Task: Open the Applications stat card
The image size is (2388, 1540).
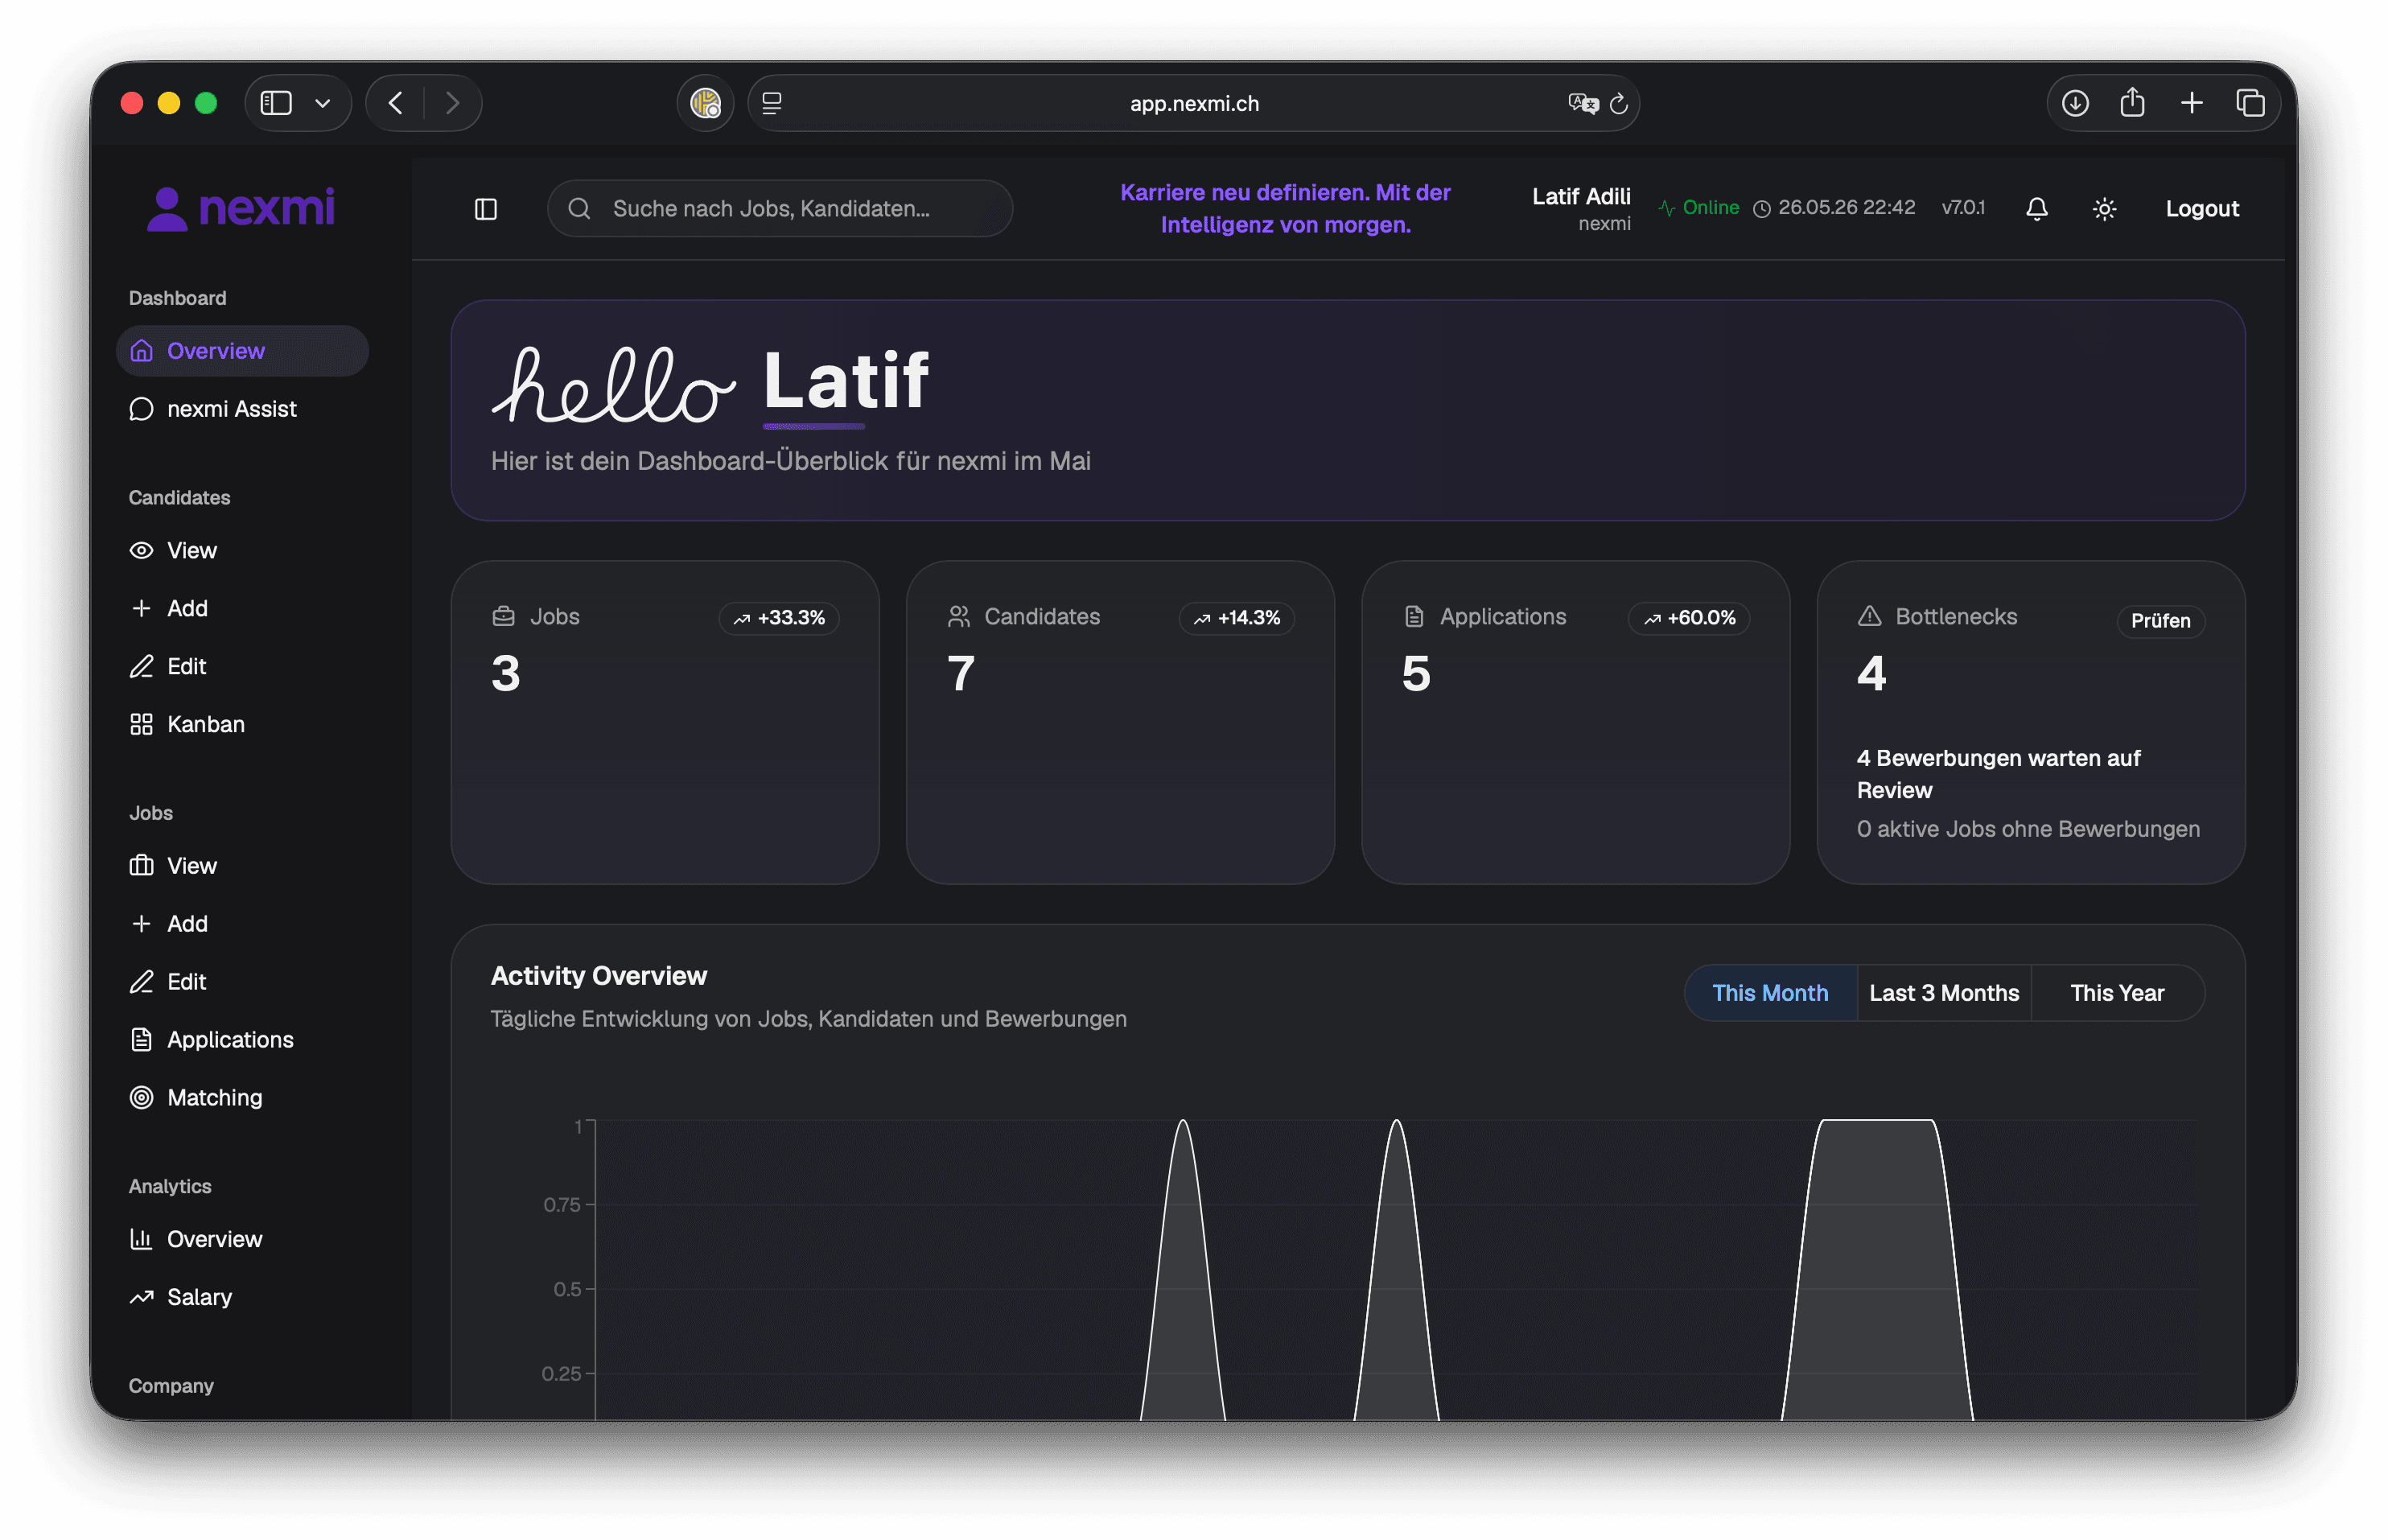Action: [1575, 722]
